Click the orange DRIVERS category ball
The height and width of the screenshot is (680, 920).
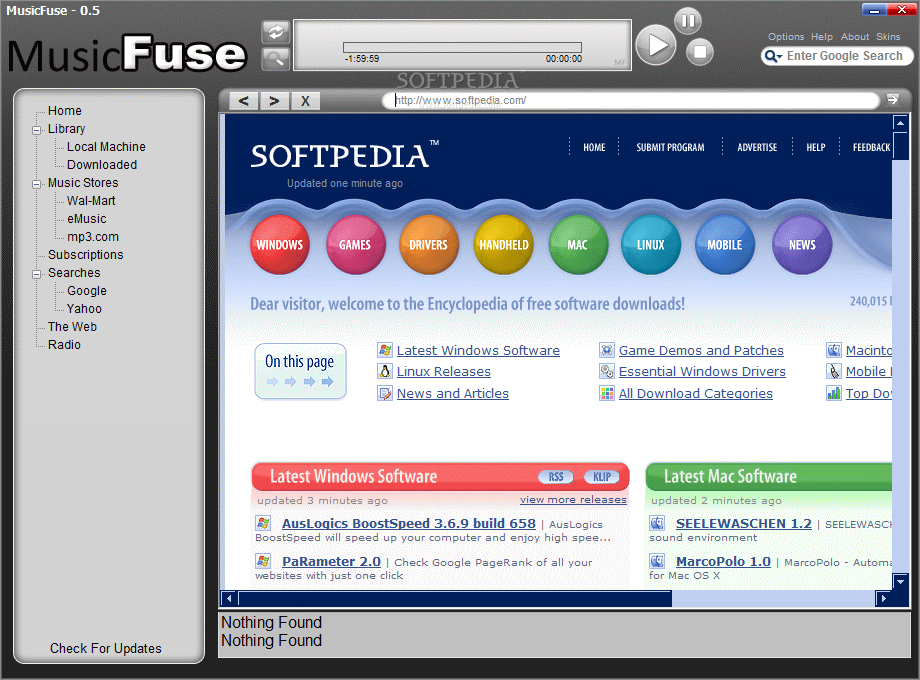coord(428,245)
